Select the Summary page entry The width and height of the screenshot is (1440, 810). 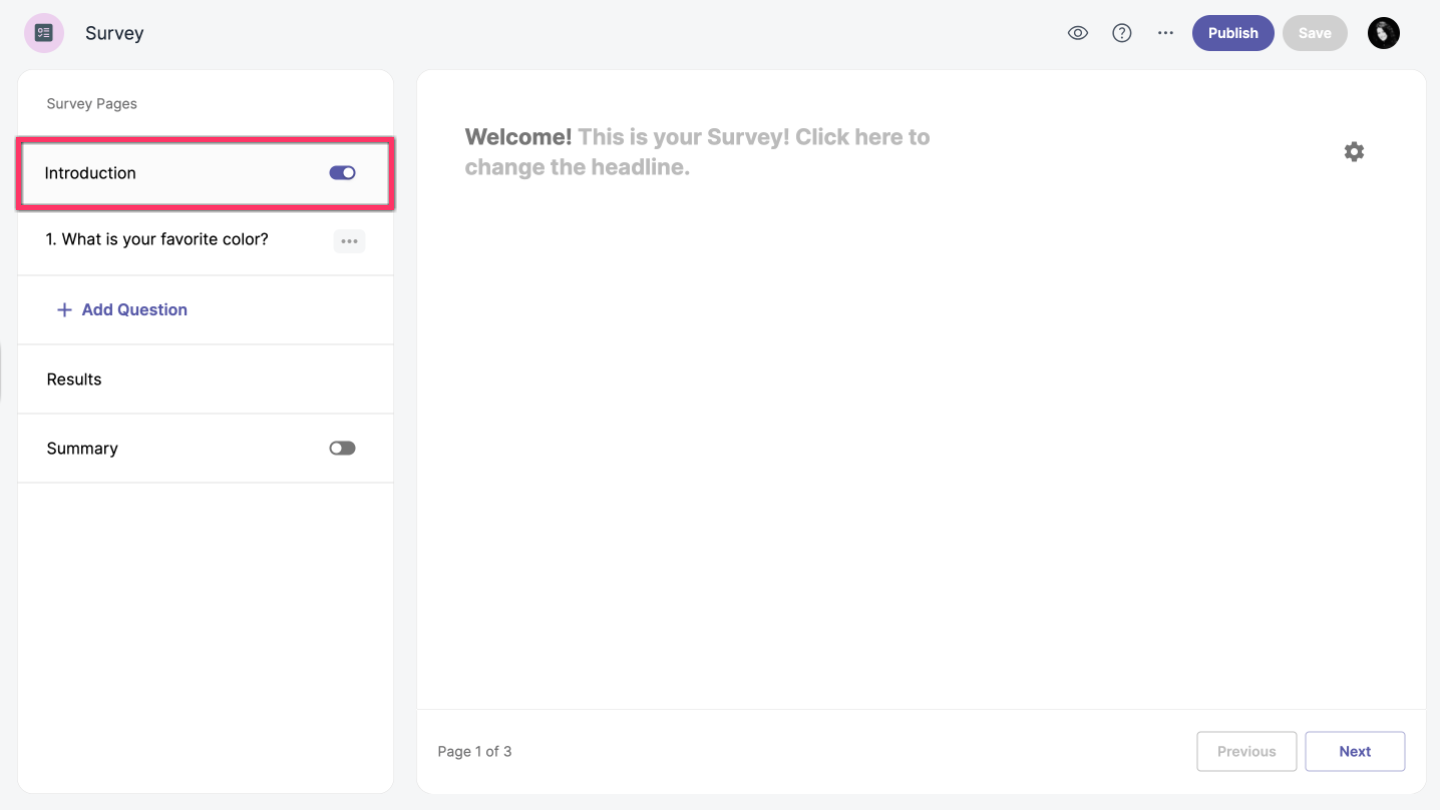[x=82, y=448]
